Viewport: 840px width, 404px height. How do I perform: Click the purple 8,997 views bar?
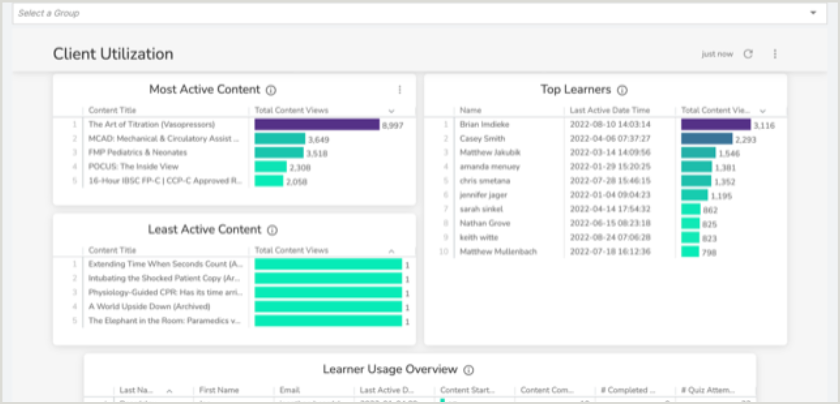pos(316,125)
